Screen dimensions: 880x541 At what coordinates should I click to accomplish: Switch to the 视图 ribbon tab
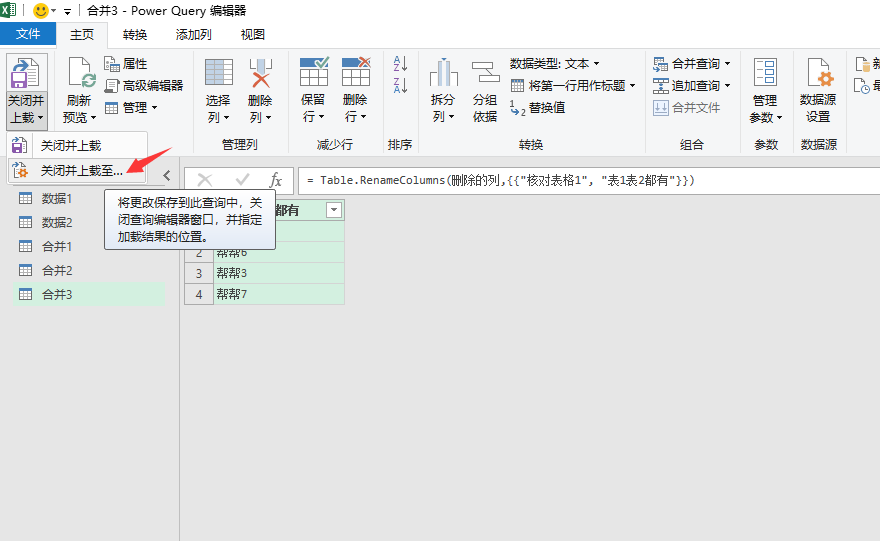point(253,35)
